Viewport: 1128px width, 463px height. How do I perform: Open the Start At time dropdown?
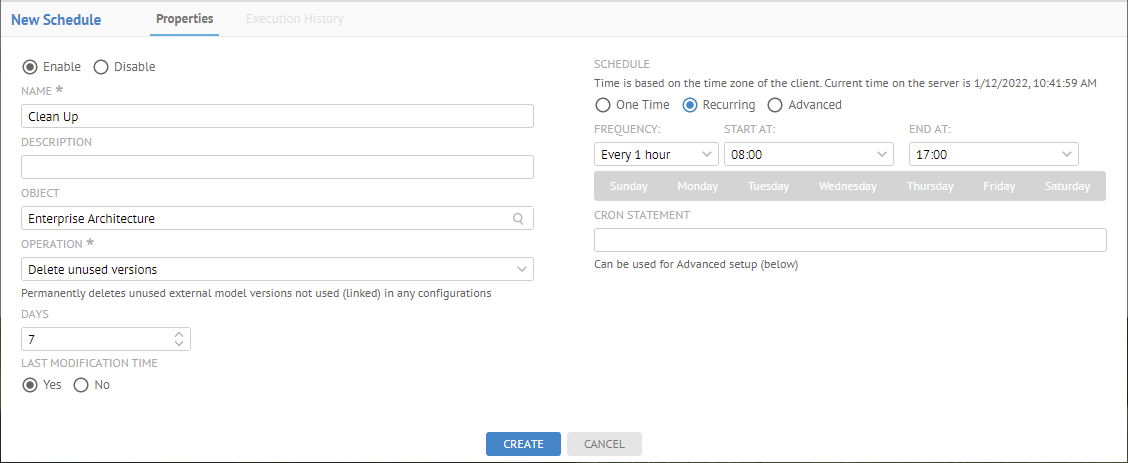[x=808, y=155]
